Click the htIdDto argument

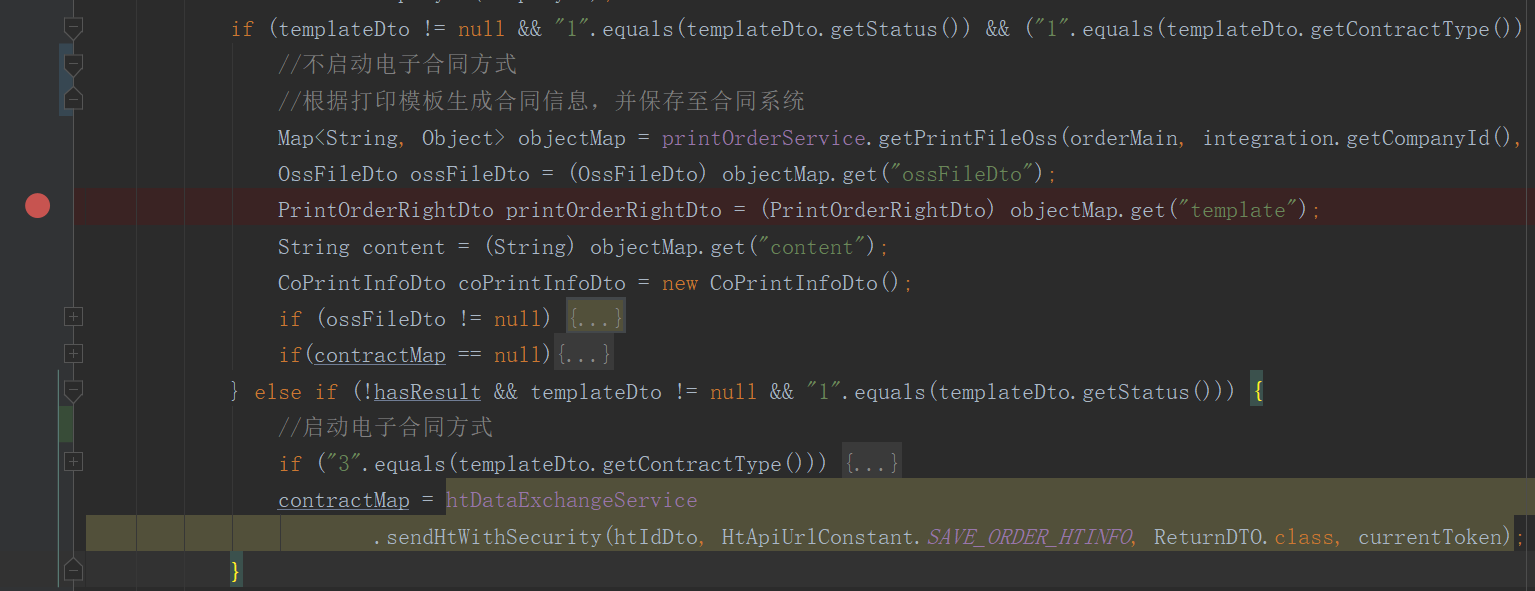coord(656,537)
